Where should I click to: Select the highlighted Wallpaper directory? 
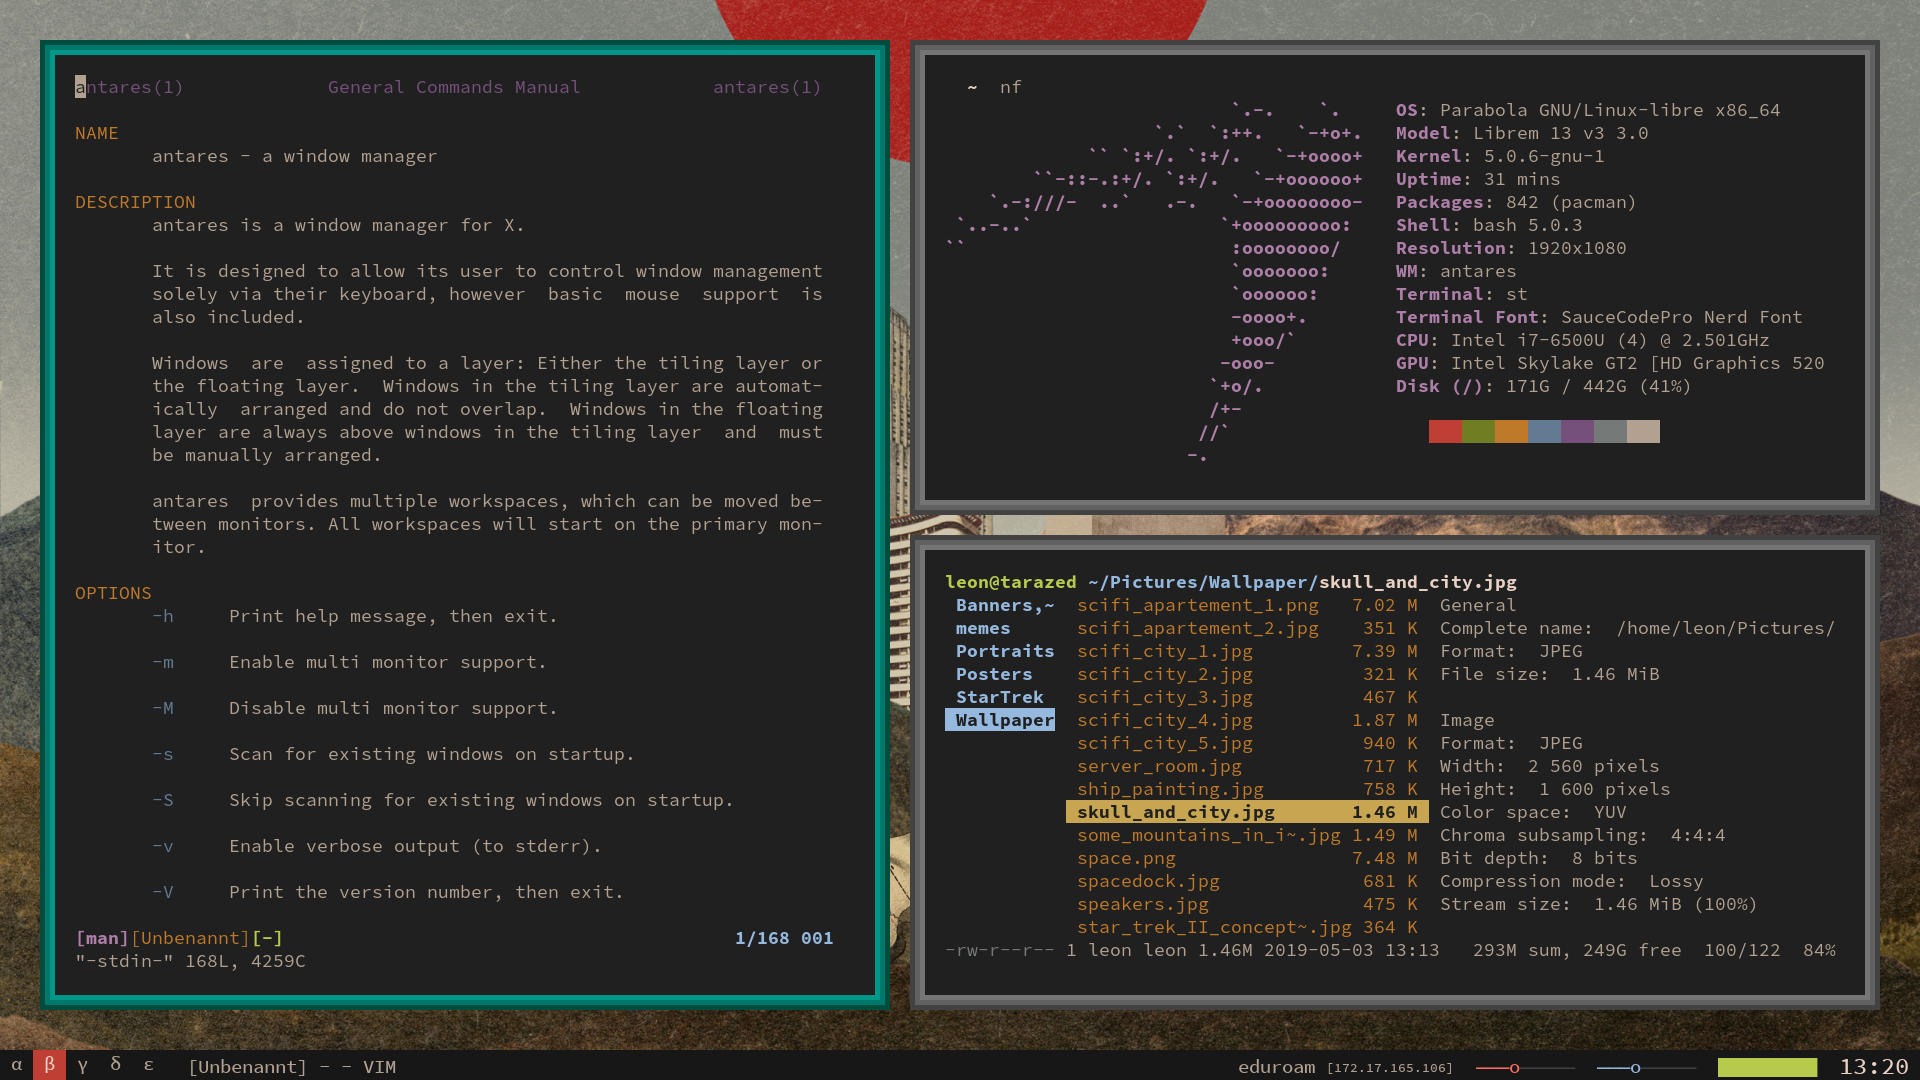click(x=1003, y=720)
